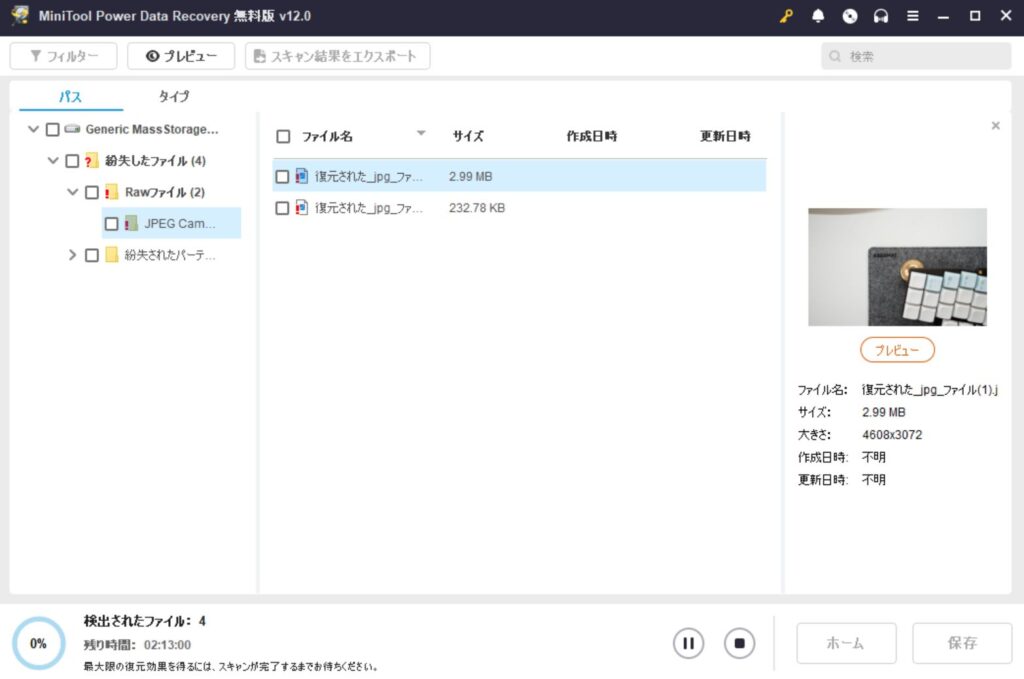Check the 紛失したファイル (4) checkbox

tap(72, 161)
